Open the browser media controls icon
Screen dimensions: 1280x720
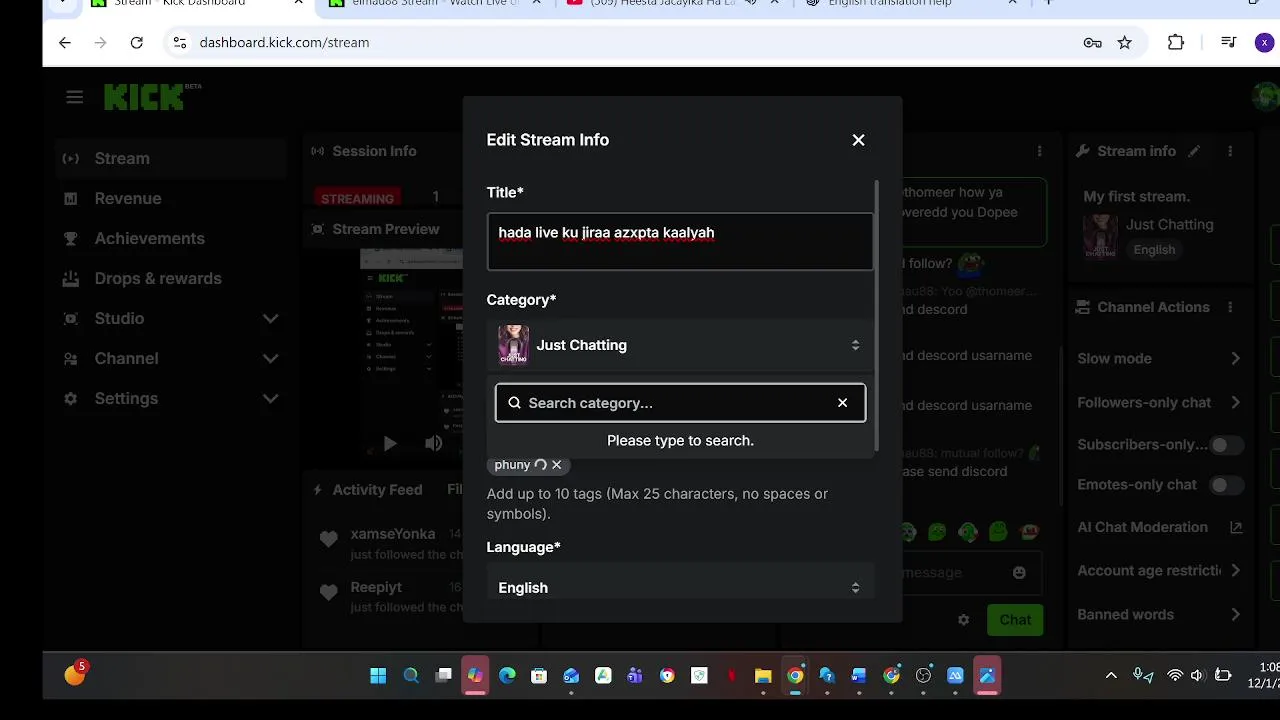coord(1229,42)
